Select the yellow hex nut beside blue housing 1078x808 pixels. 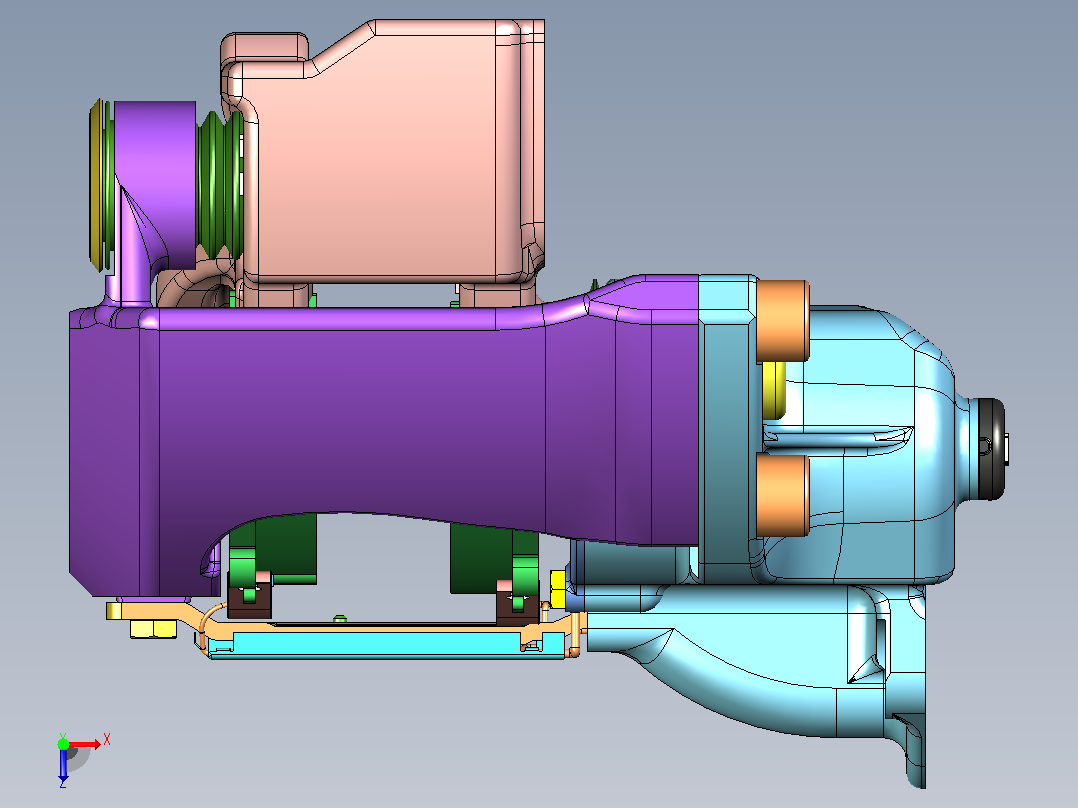(x=558, y=589)
